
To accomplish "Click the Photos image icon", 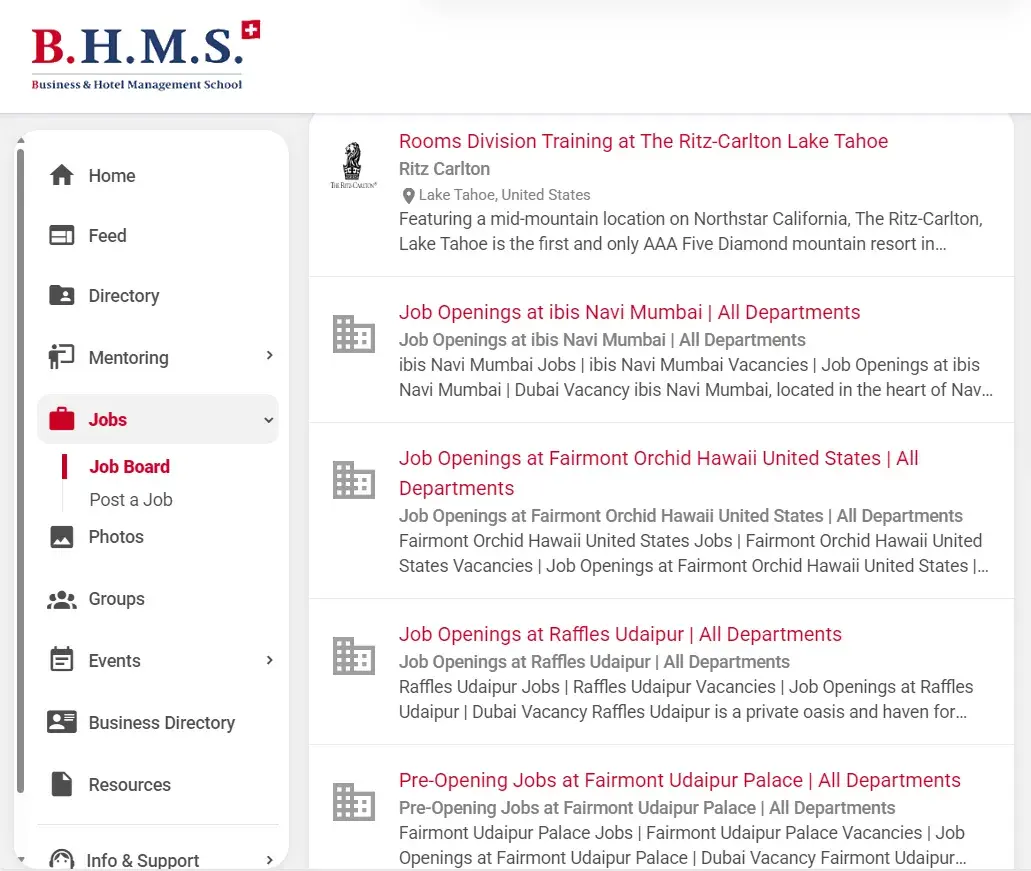I will coord(62,537).
